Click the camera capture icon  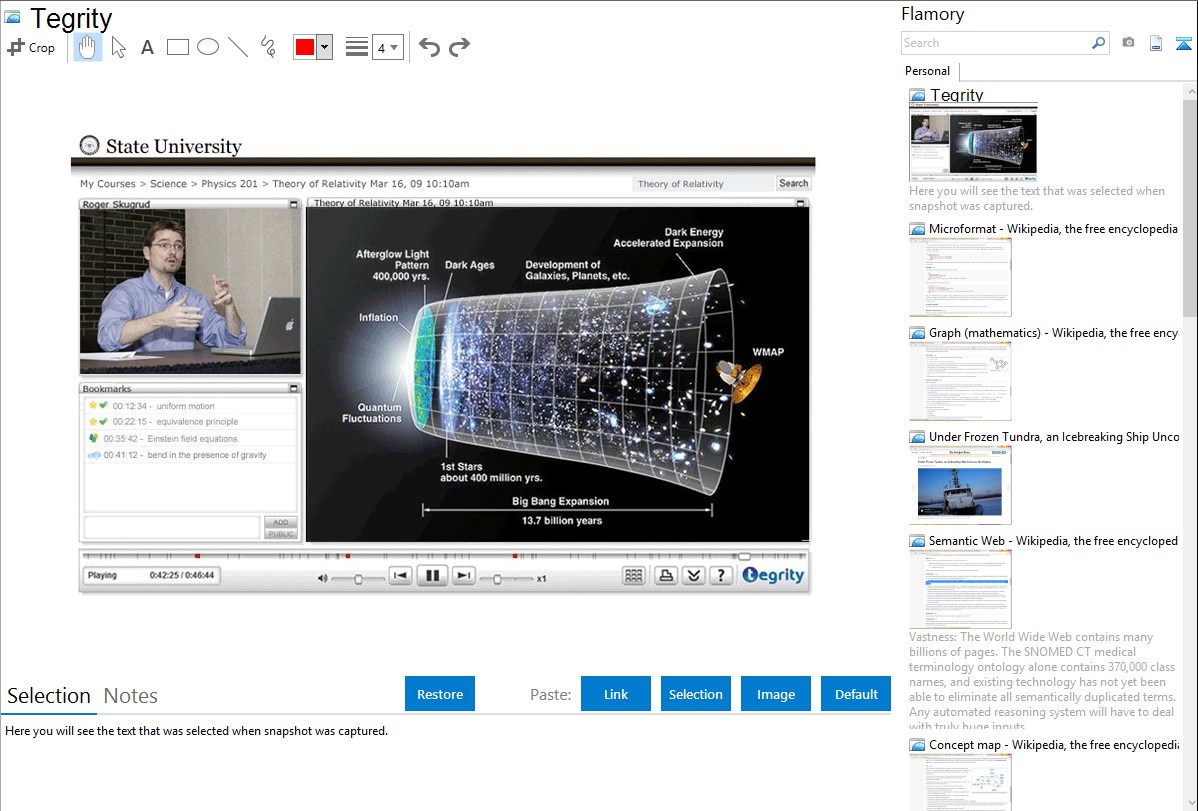click(x=1128, y=43)
